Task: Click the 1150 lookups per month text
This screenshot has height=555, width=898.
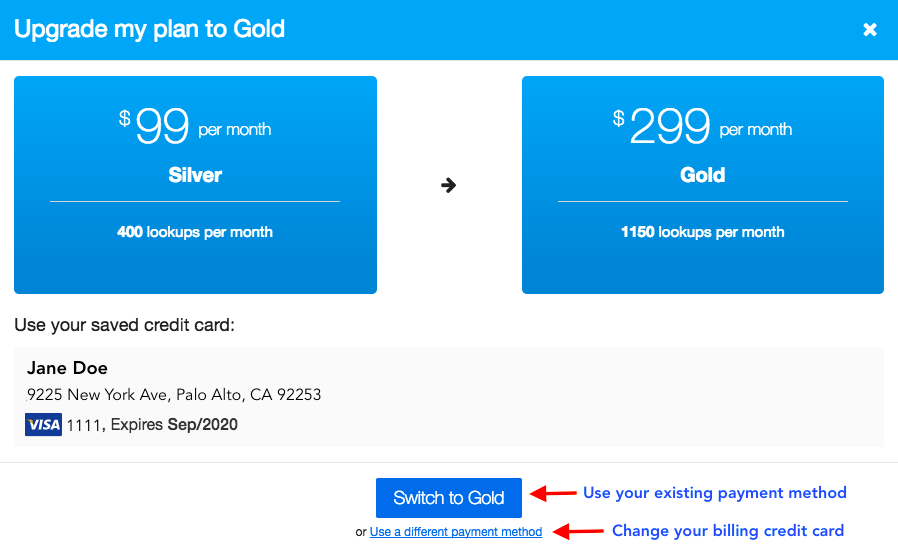Action: tap(703, 232)
